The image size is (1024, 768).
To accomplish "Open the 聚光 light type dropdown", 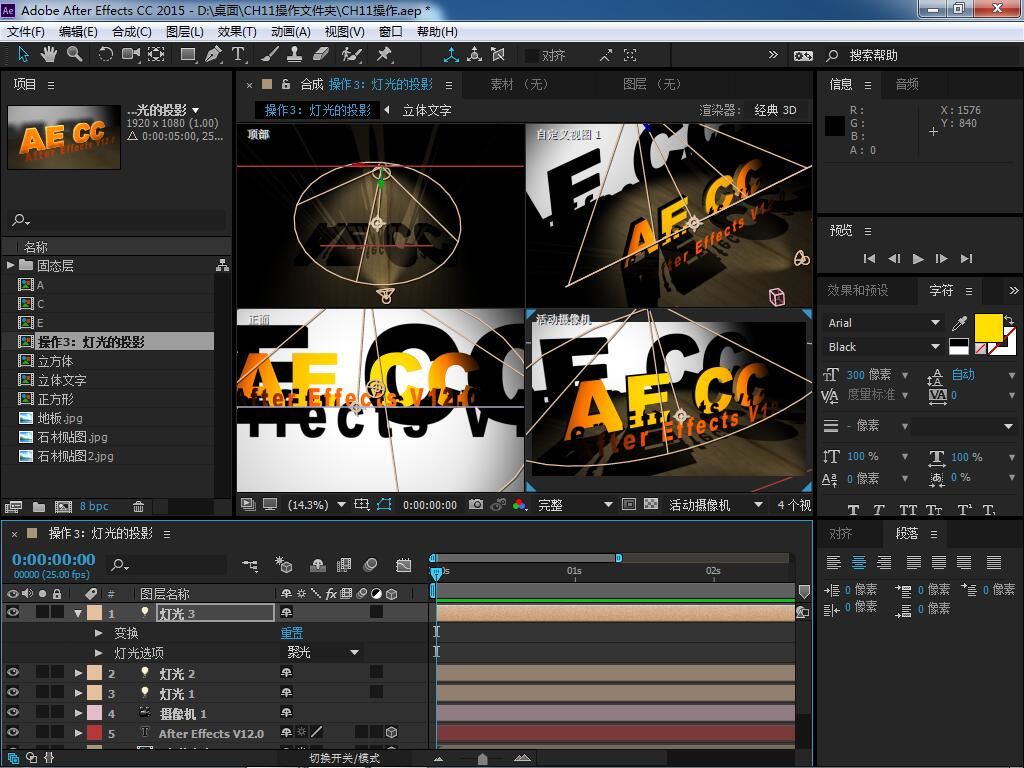I will [x=322, y=652].
